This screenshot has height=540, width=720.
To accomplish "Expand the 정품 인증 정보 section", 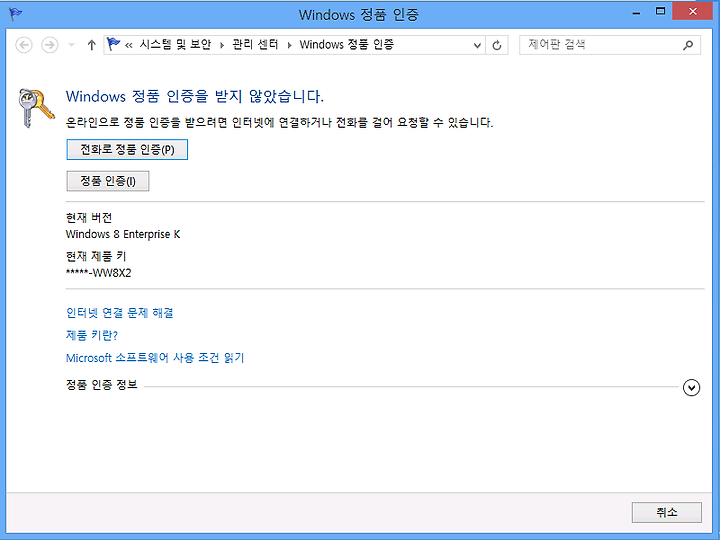I will pos(691,388).
